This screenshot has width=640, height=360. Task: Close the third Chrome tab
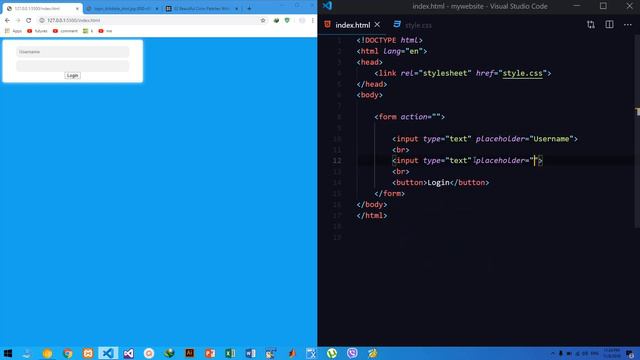[x=236, y=9]
